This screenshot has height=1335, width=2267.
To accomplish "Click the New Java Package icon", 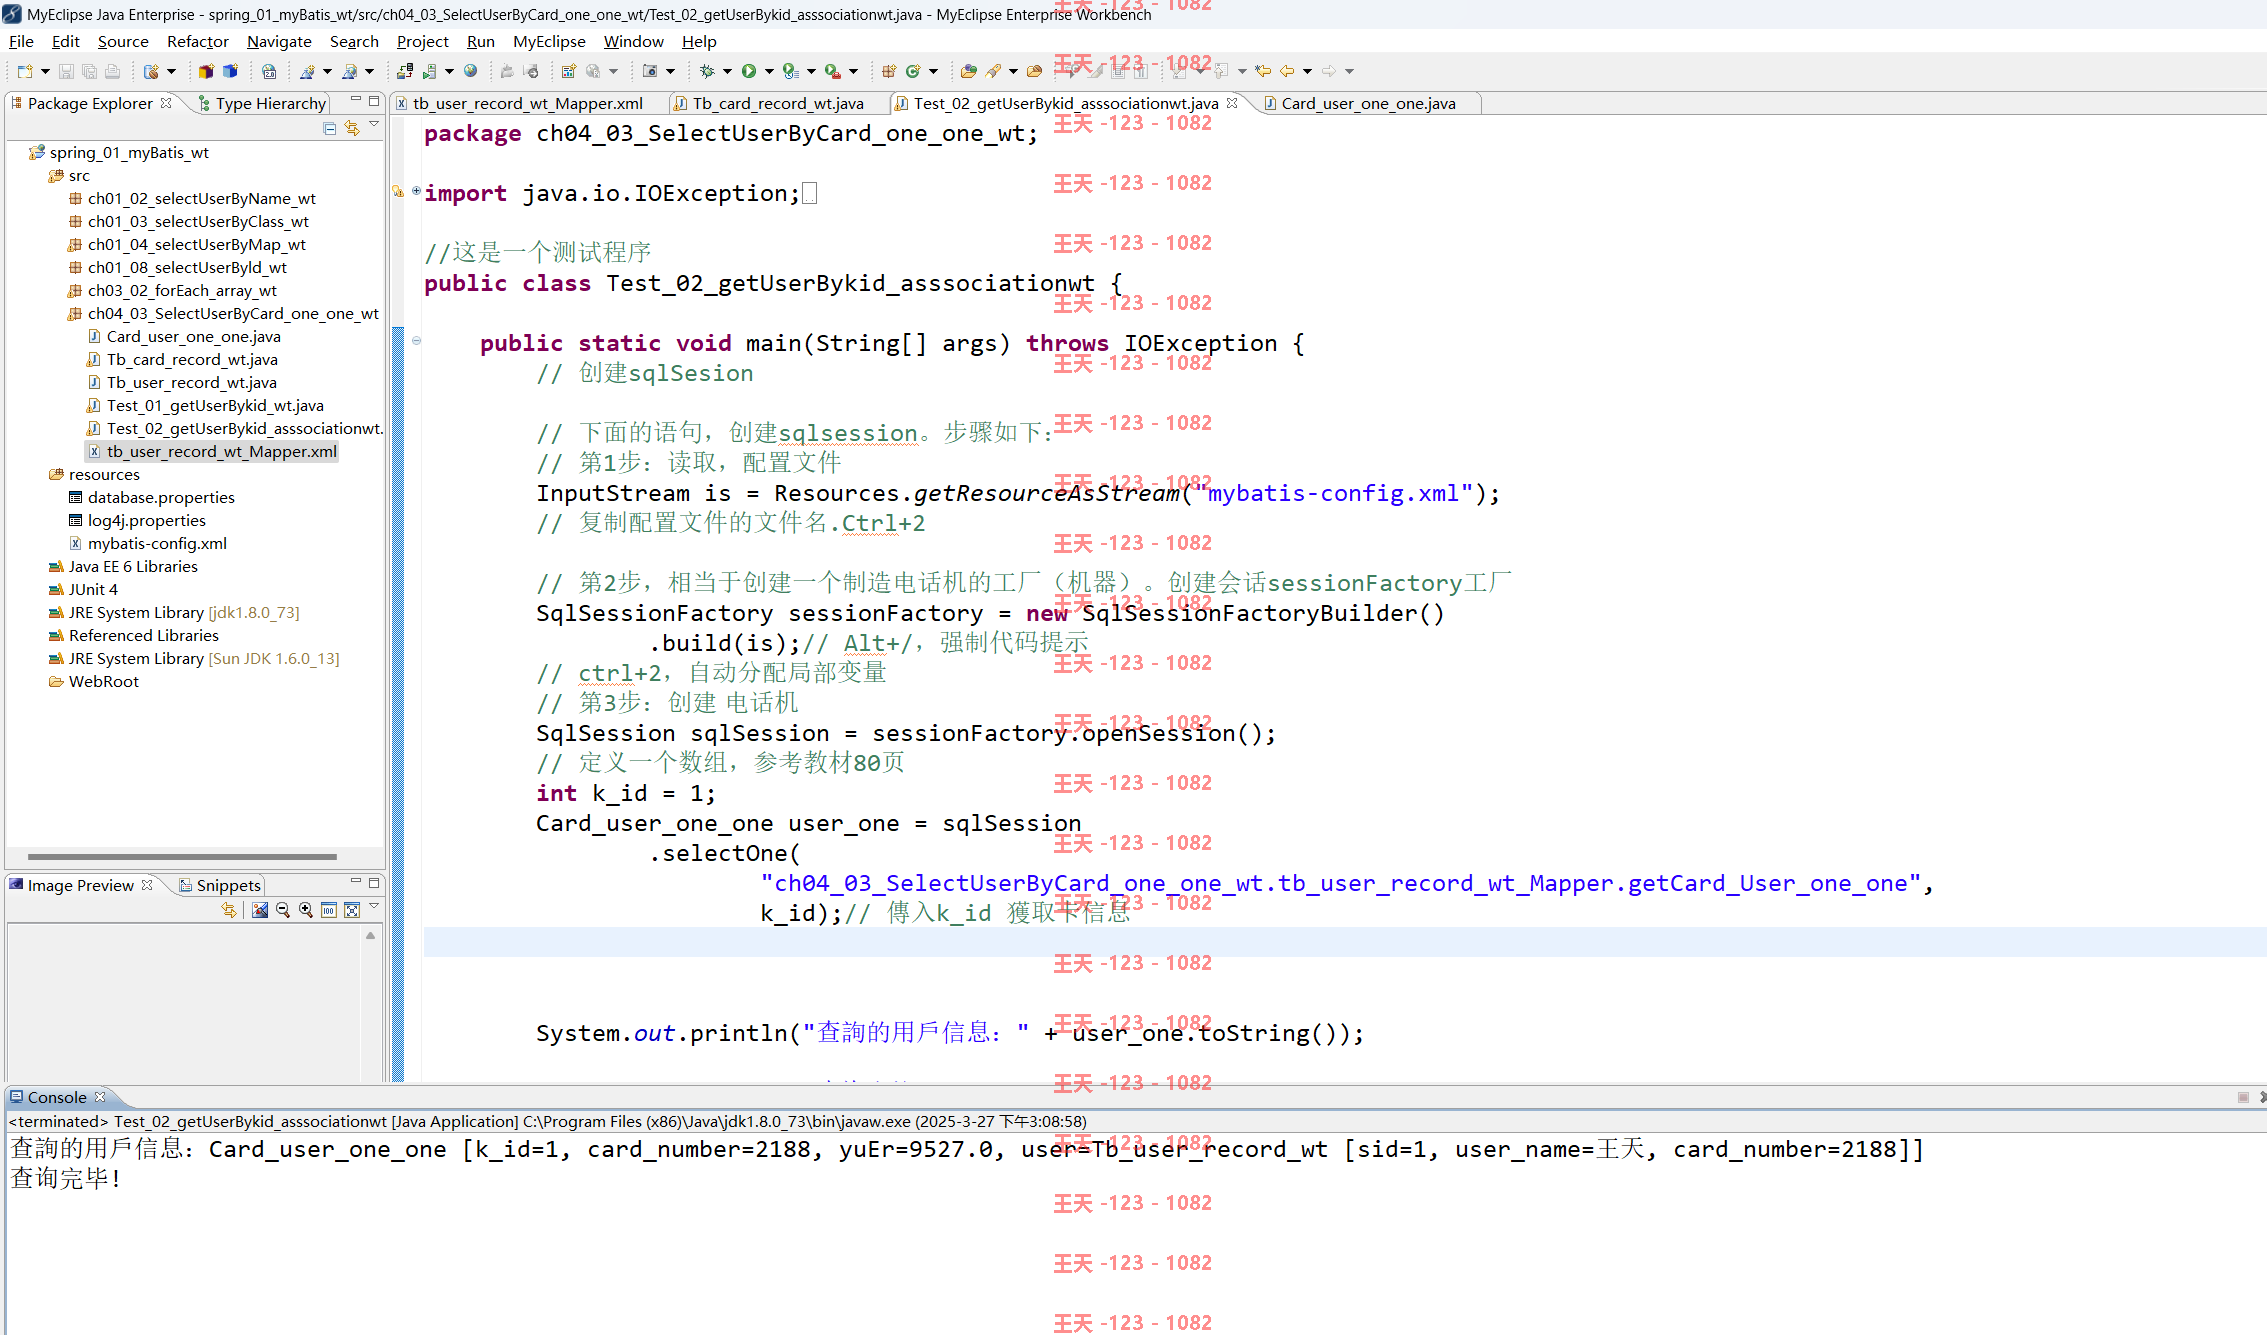I will 888,71.
